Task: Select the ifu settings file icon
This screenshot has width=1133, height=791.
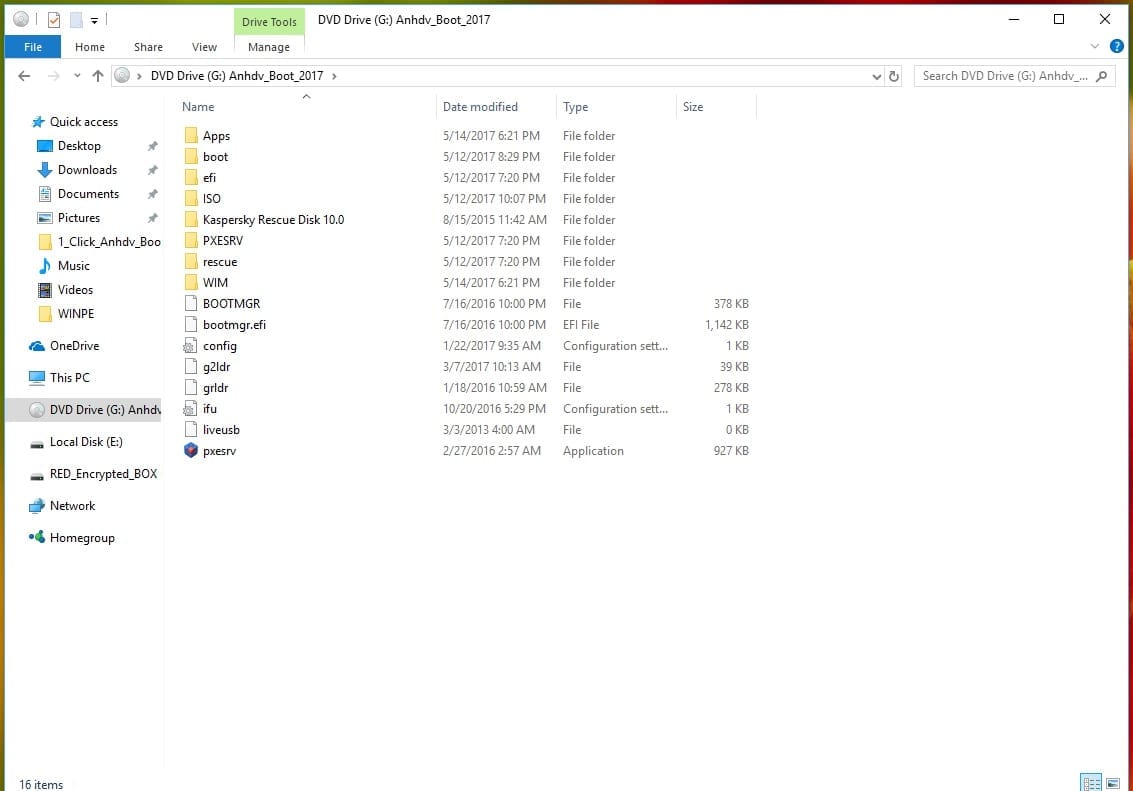Action: (x=191, y=408)
